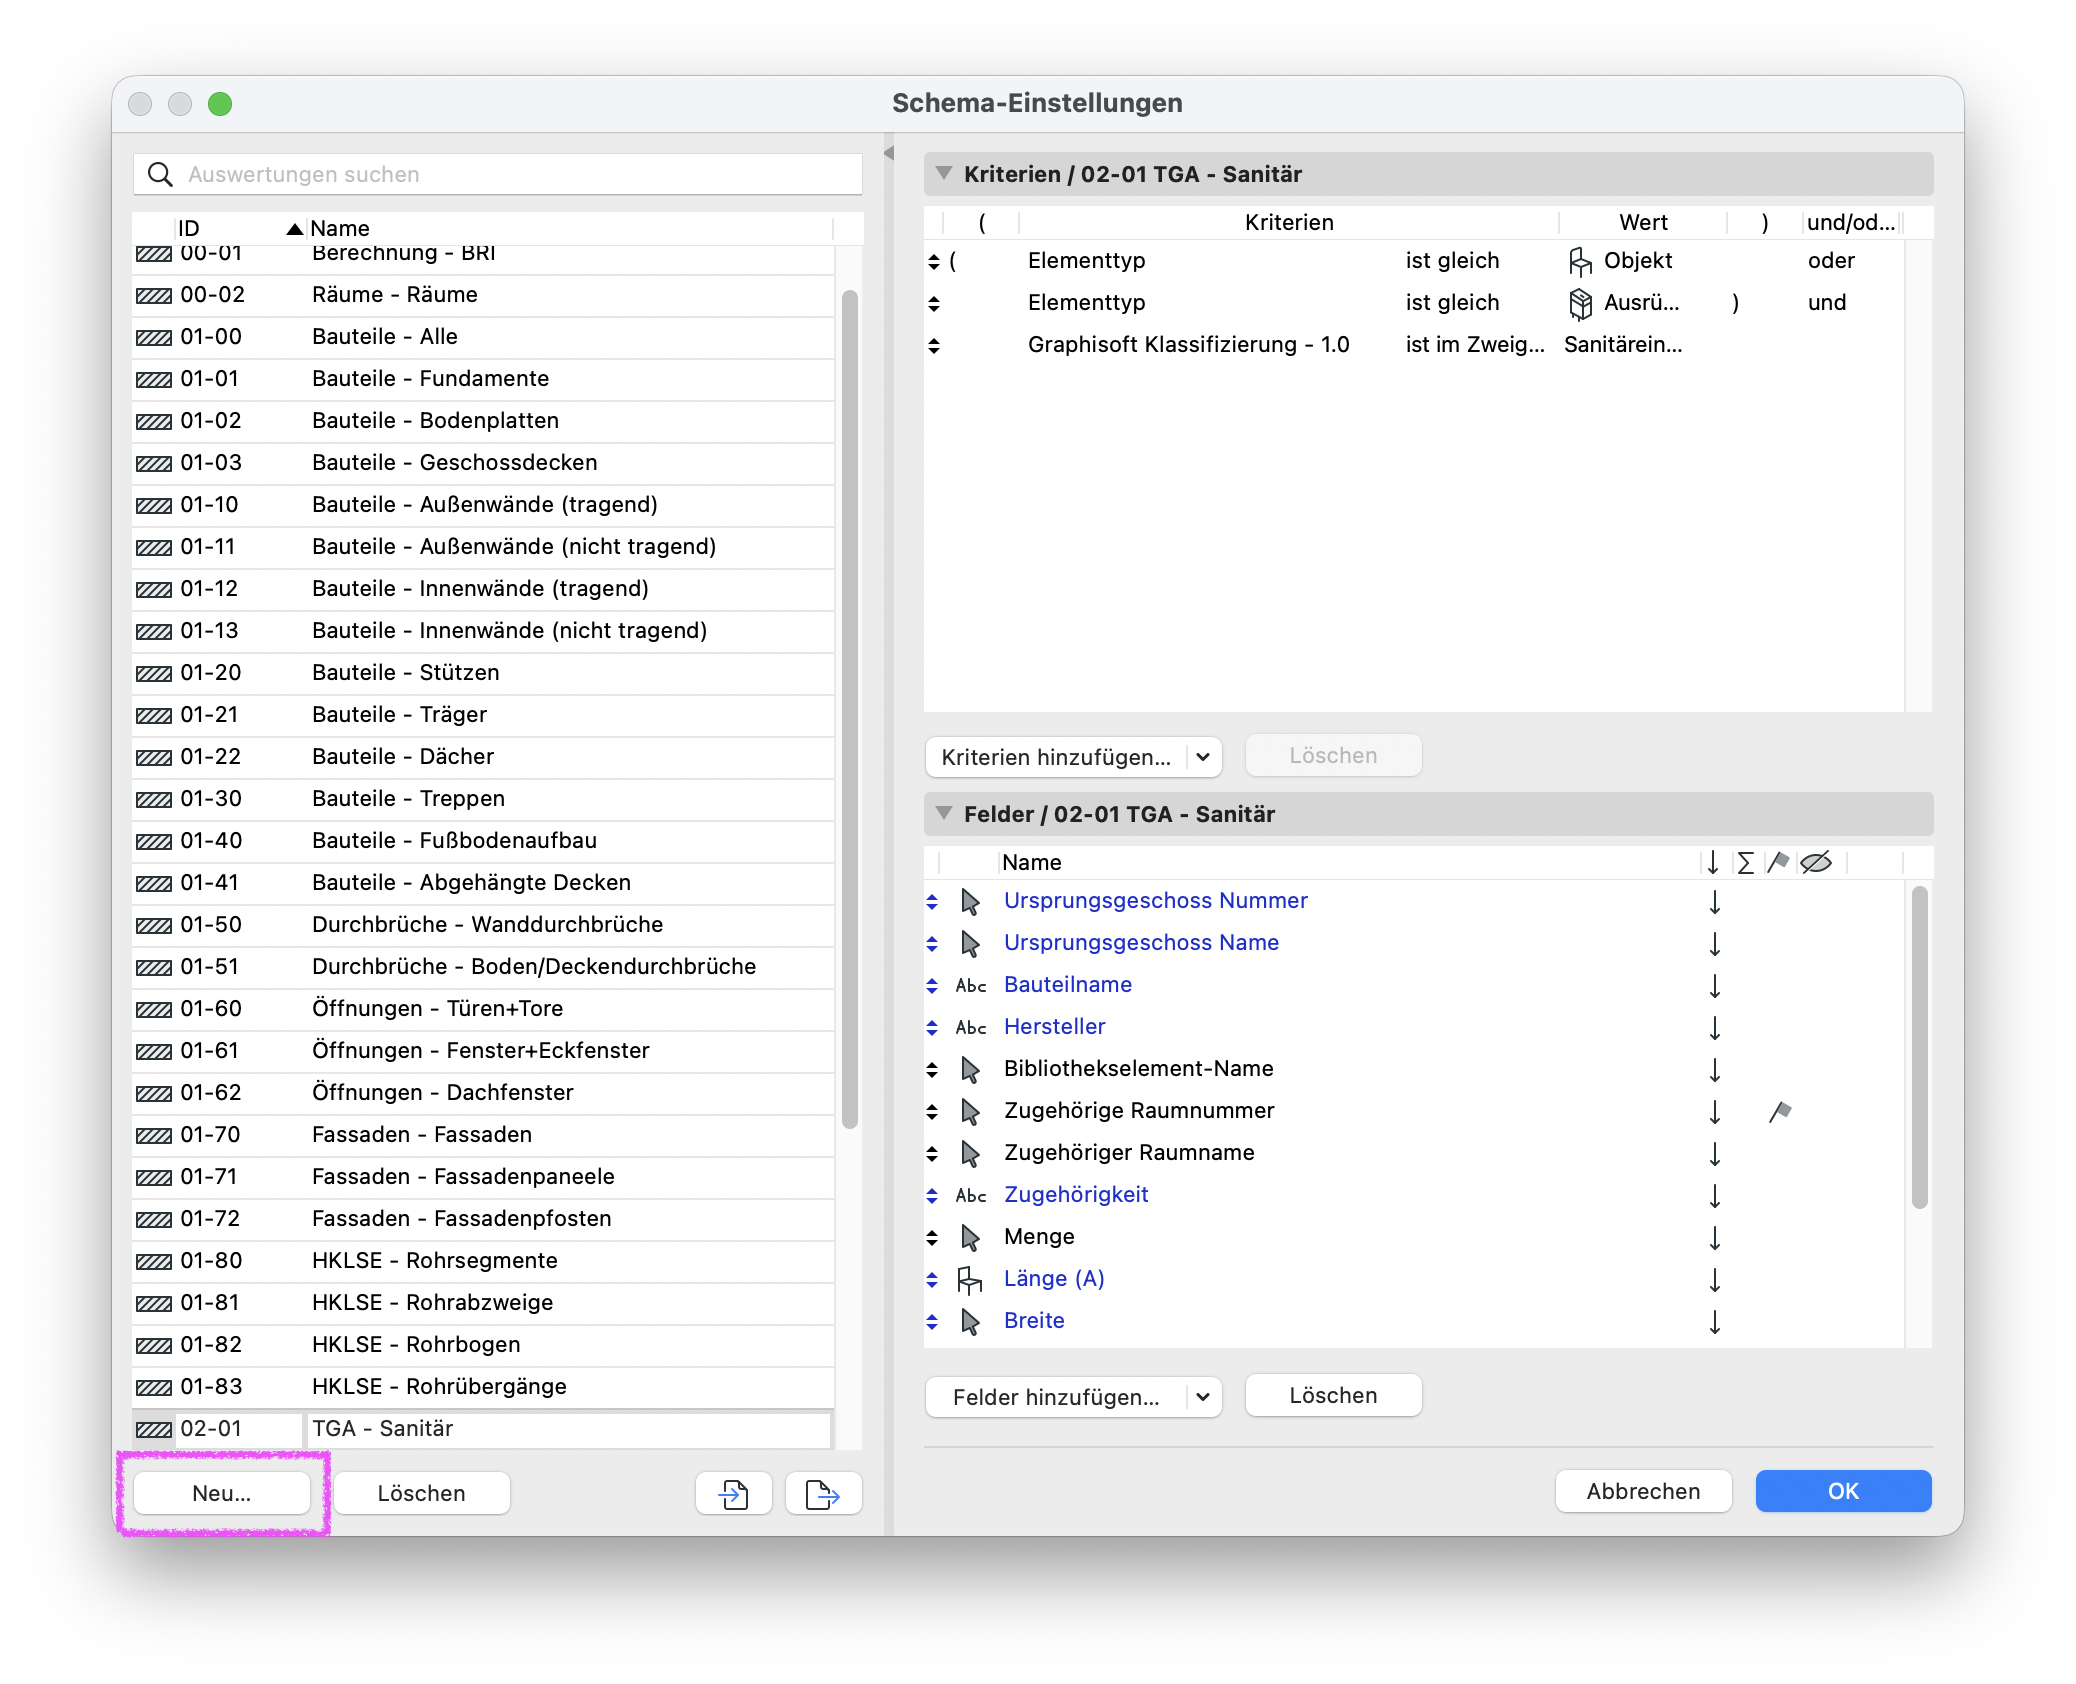Click the reorder handle of Graphisoft Klassifizierung criterion
Image resolution: width=2076 pixels, height=1684 pixels.
(x=933, y=345)
